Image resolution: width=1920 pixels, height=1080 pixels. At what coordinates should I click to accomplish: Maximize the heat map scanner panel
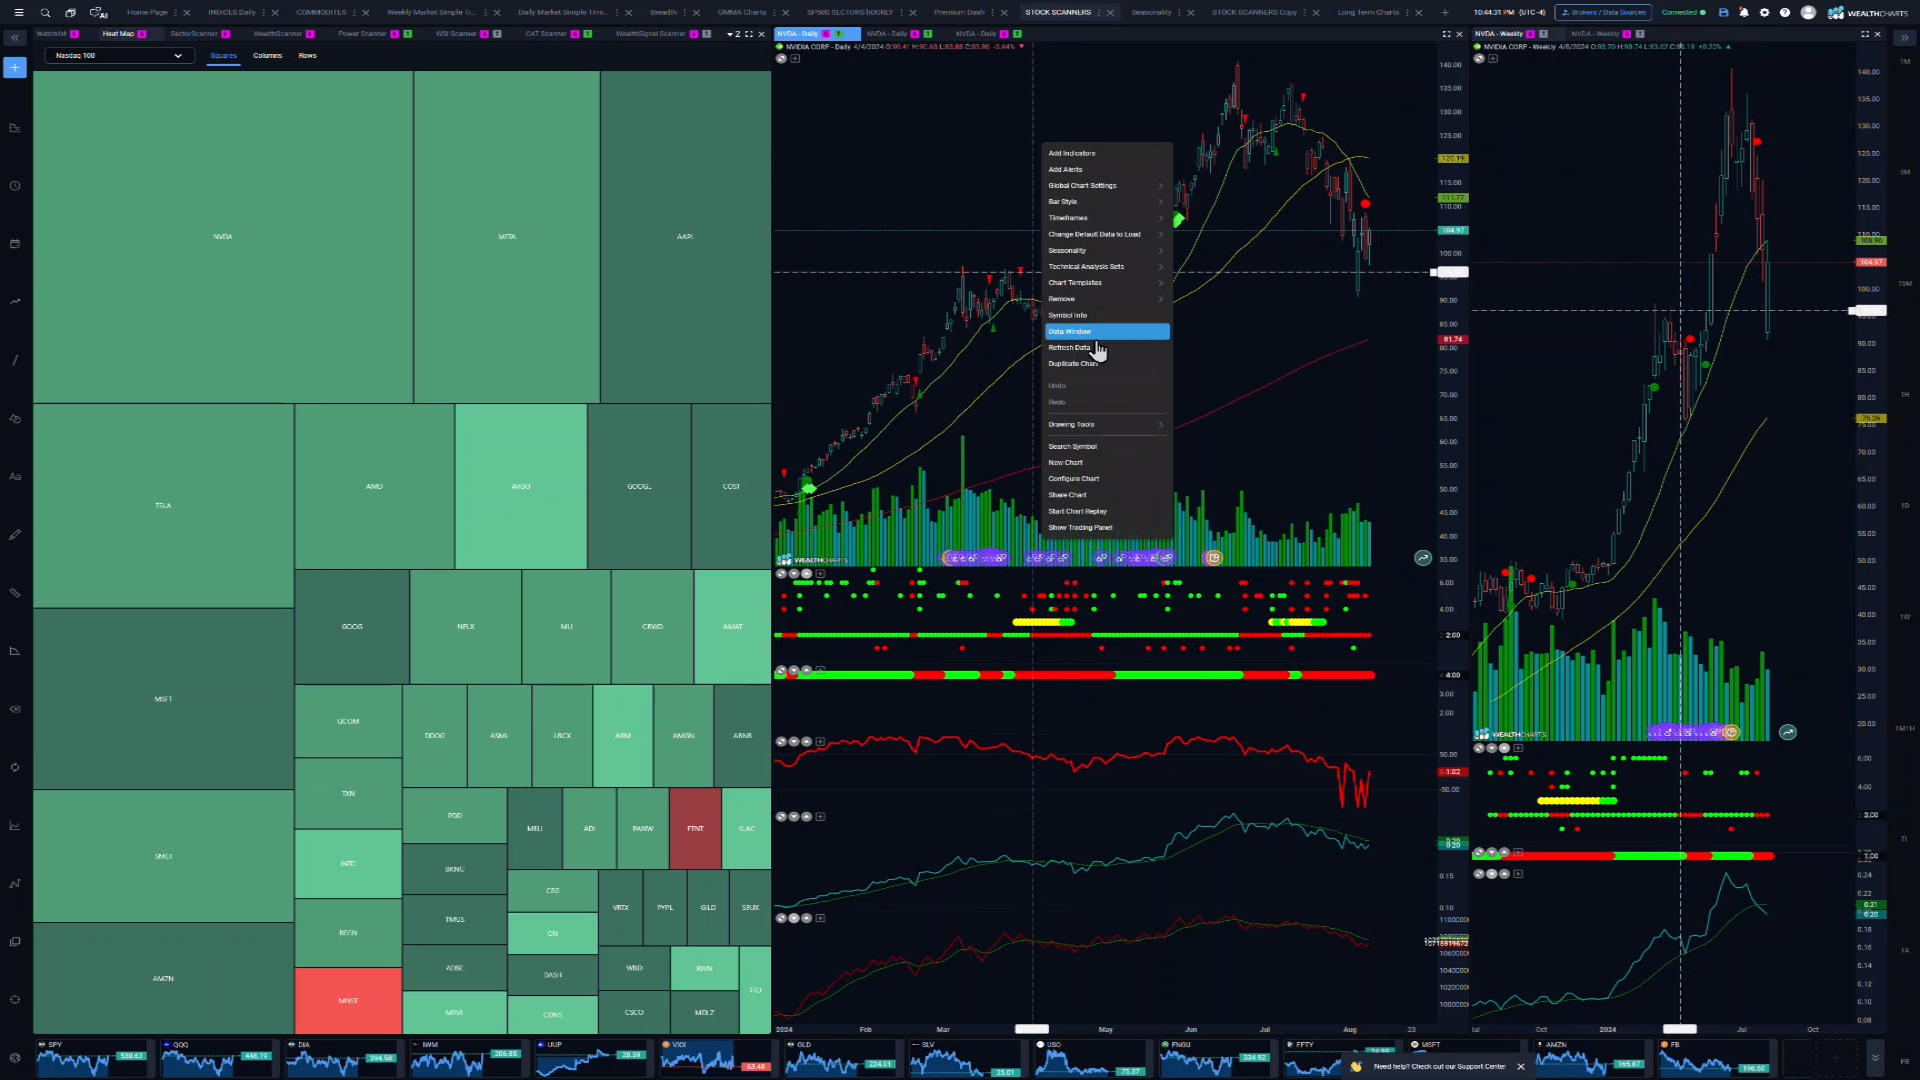(749, 34)
